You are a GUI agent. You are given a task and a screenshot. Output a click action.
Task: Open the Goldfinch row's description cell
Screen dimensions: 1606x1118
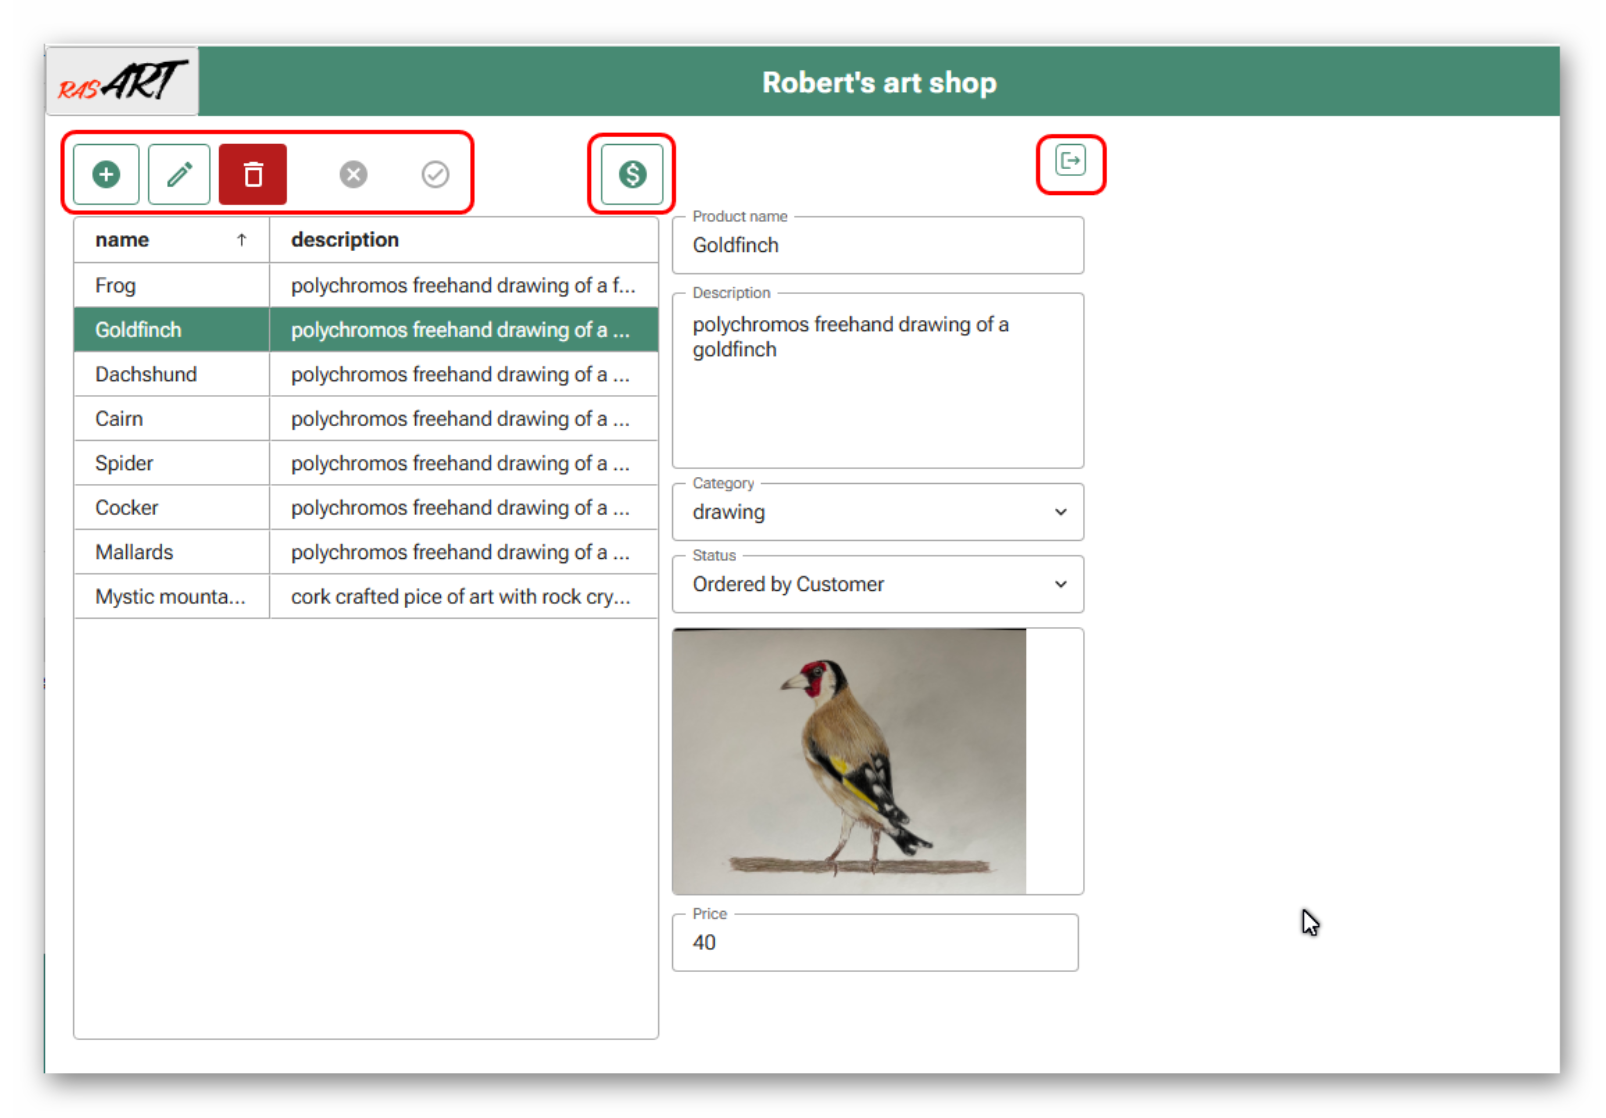[x=464, y=330]
